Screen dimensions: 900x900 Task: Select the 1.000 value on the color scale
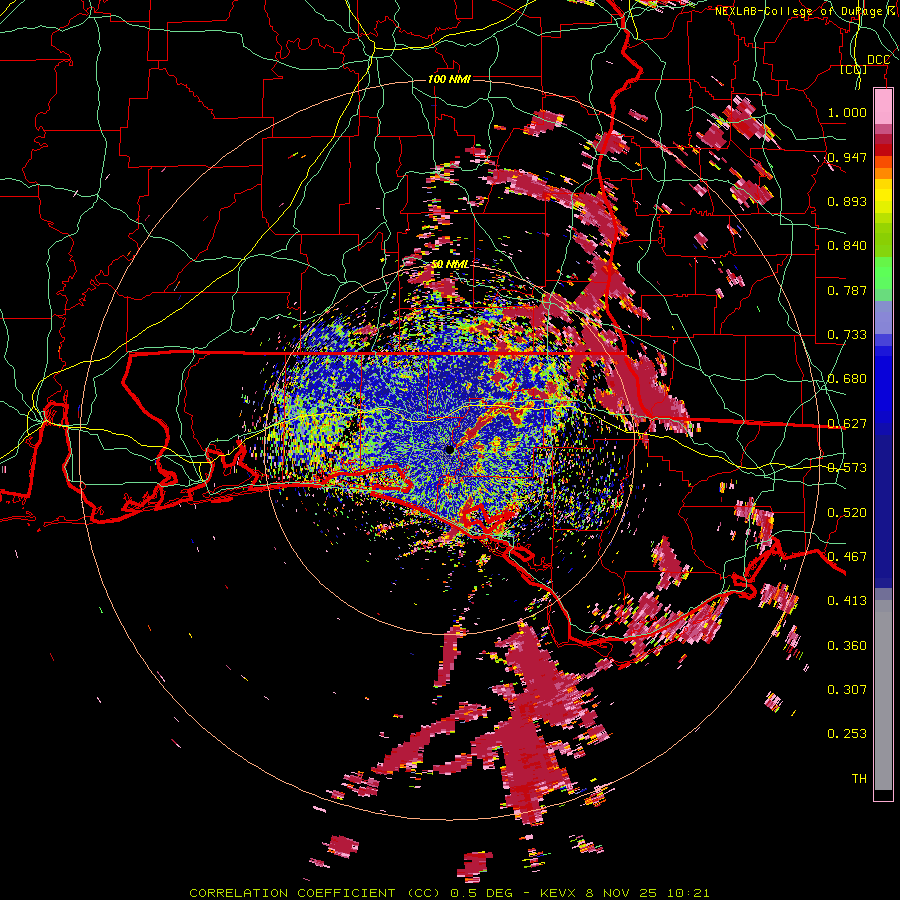tap(847, 112)
